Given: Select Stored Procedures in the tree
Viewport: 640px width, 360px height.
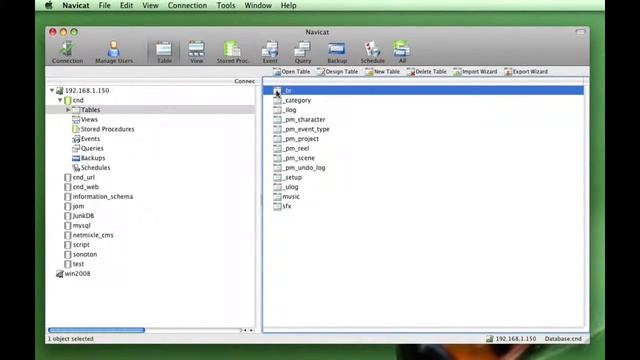Looking at the screenshot, I should coord(103,129).
